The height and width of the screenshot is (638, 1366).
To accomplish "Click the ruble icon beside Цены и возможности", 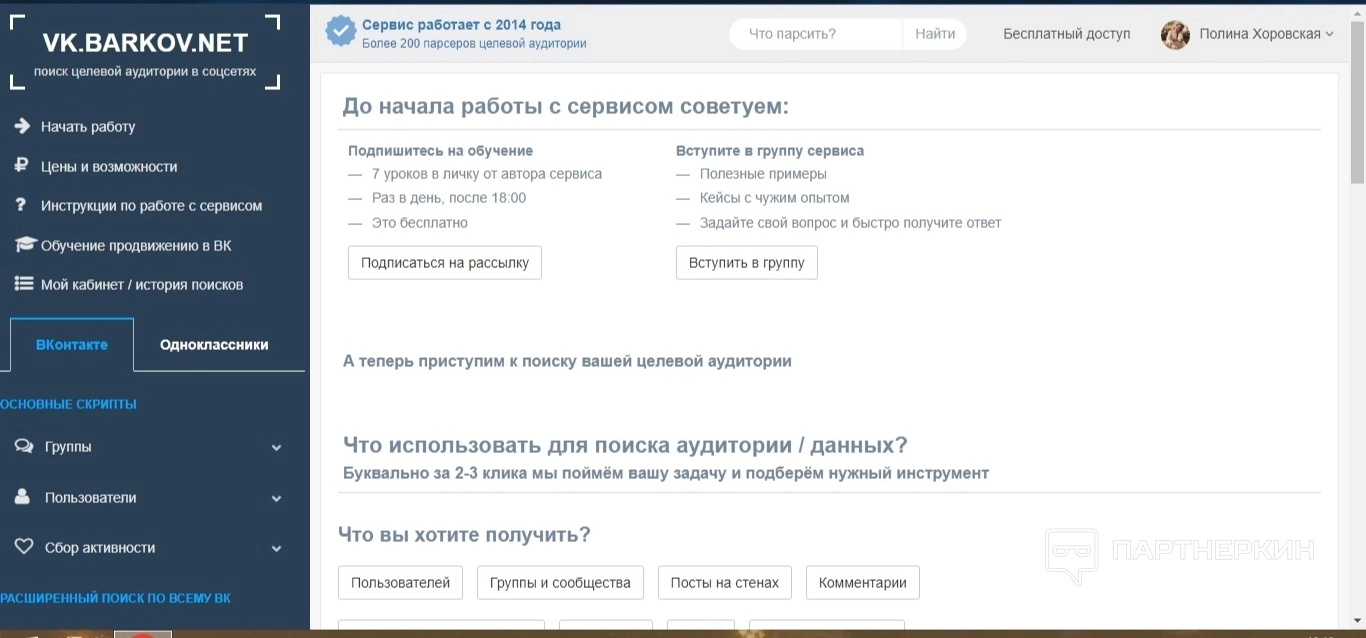I will point(21,166).
